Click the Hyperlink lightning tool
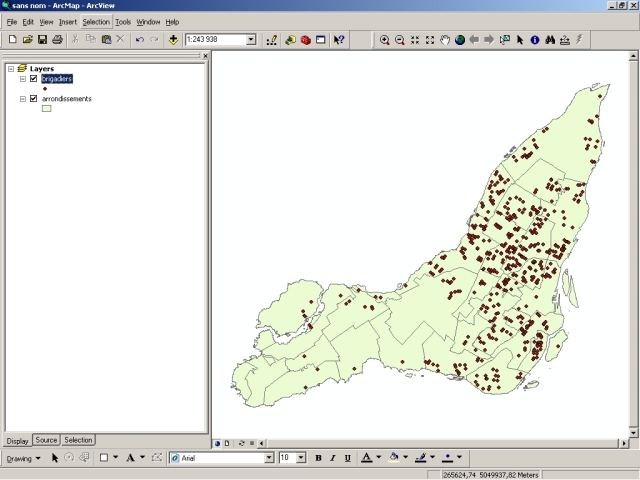The image size is (640, 480). pyautogui.click(x=580, y=40)
